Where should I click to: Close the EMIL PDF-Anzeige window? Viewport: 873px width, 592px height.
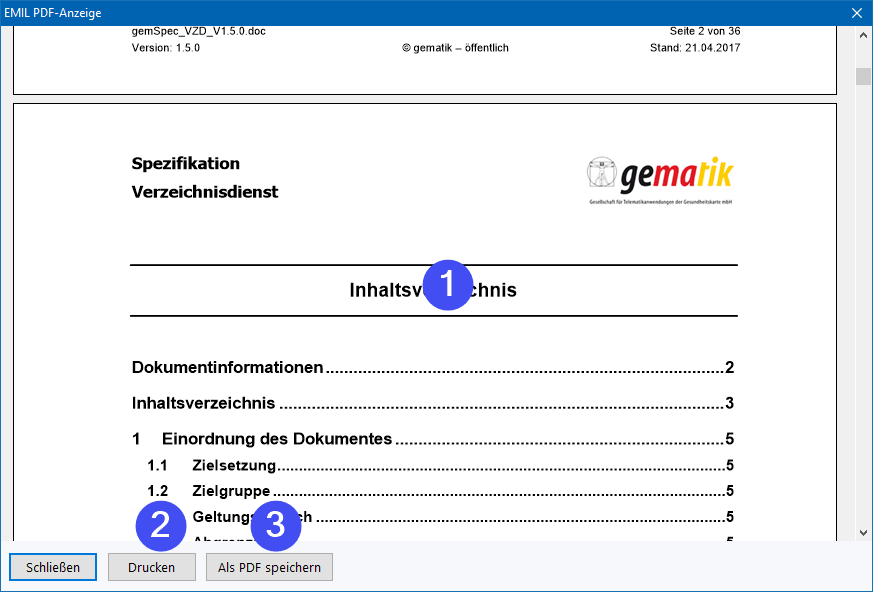pos(856,13)
